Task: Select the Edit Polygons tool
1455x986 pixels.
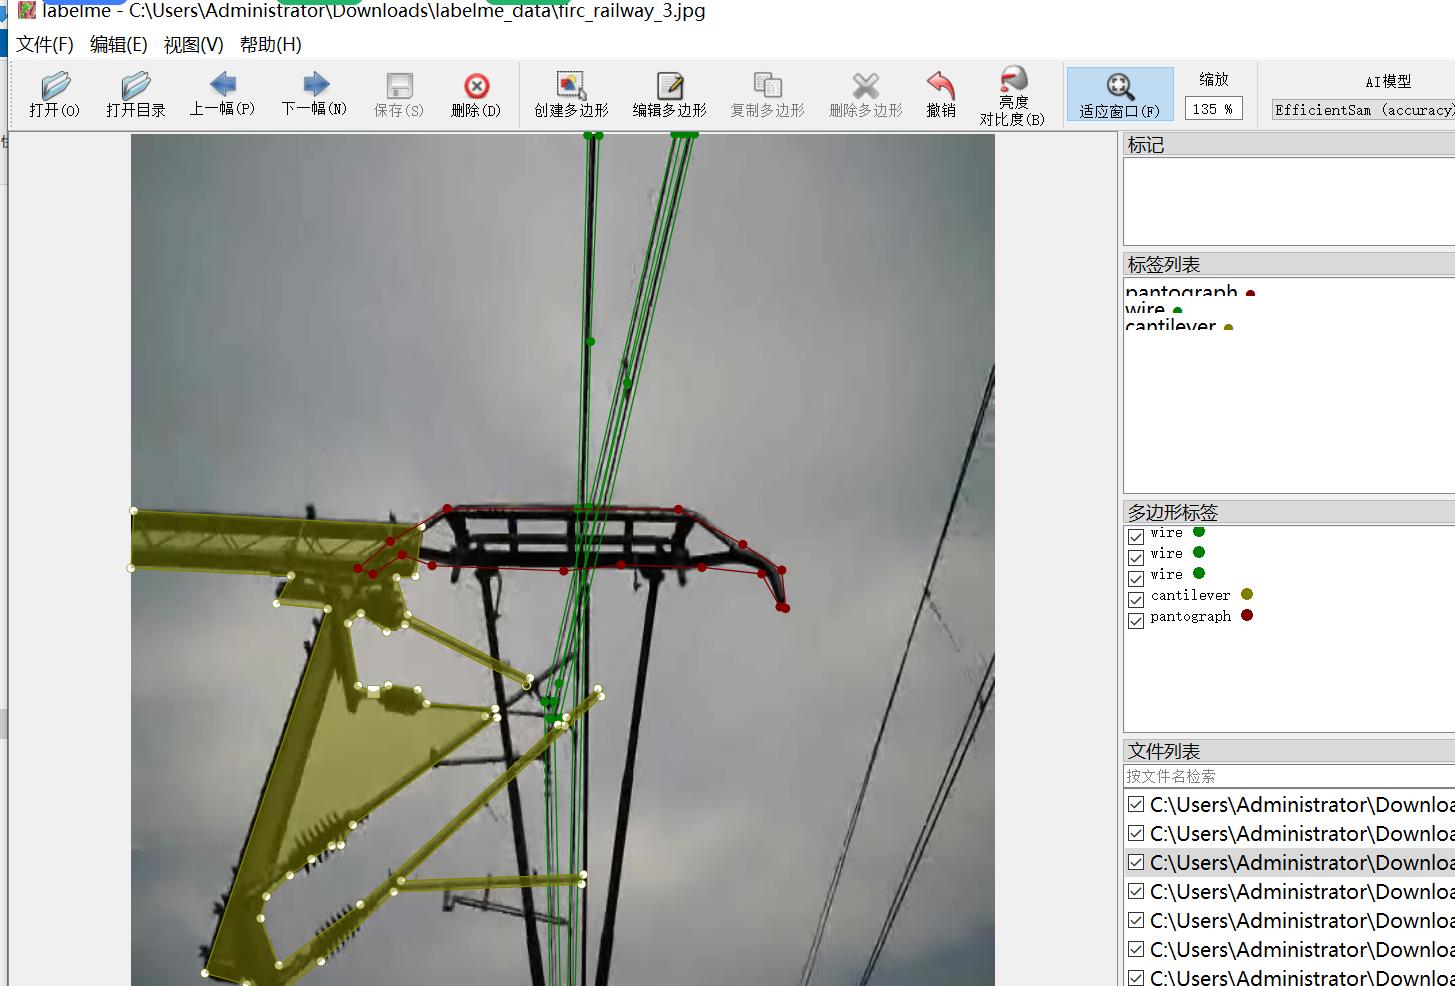Action: 669,94
